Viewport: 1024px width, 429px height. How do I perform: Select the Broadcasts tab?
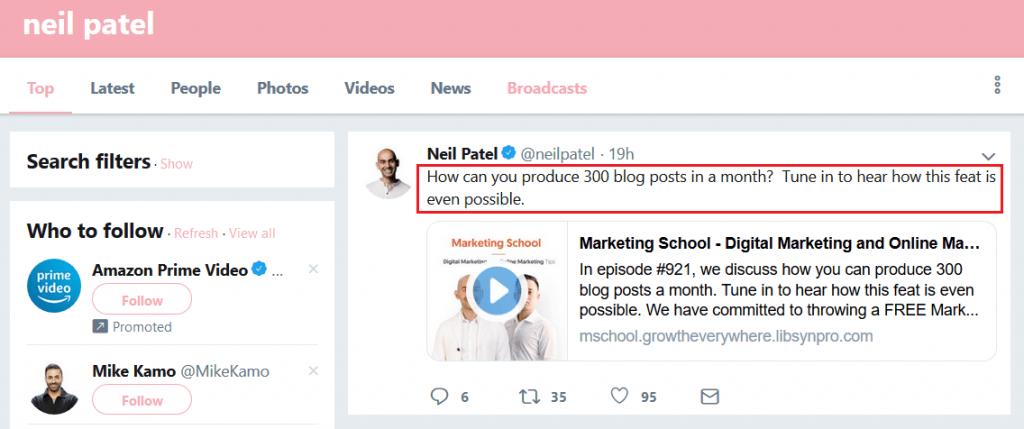547,88
